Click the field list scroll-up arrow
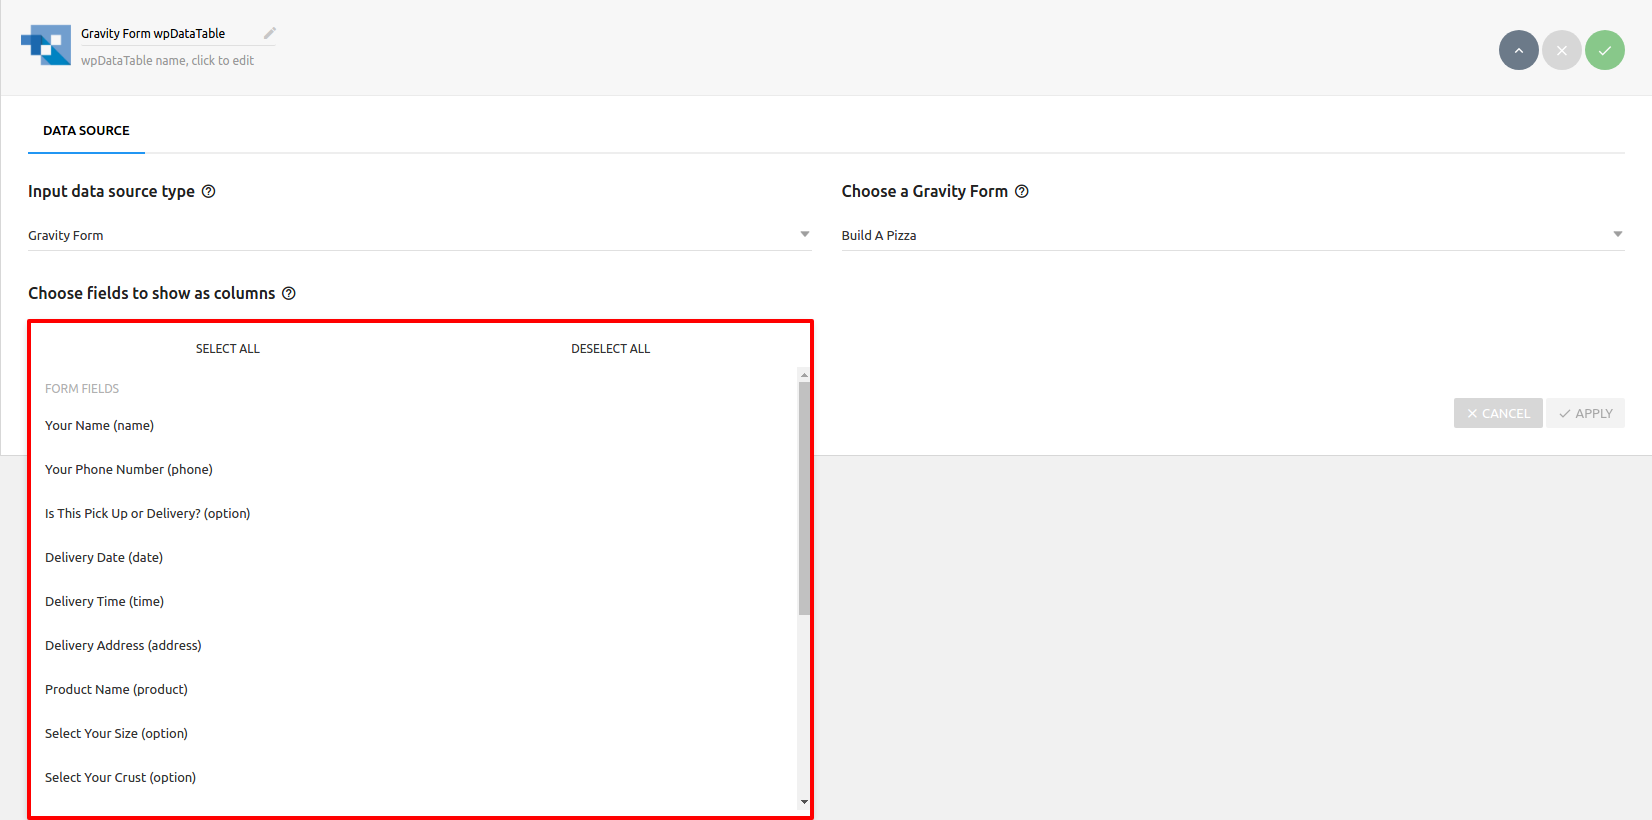 [x=804, y=375]
